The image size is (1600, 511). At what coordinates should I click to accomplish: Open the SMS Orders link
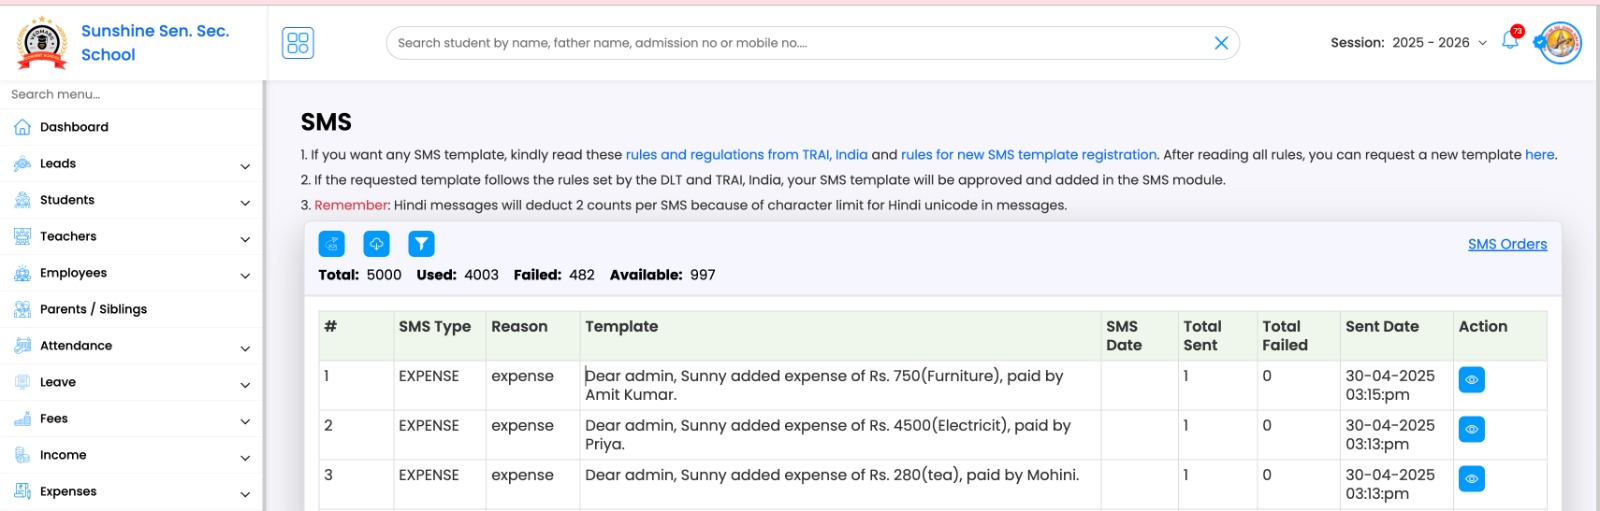click(1507, 244)
